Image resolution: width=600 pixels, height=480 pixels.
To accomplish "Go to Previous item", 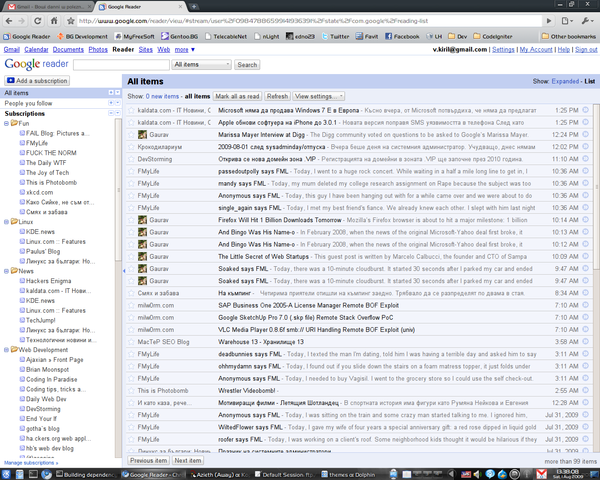I will (148, 460).
